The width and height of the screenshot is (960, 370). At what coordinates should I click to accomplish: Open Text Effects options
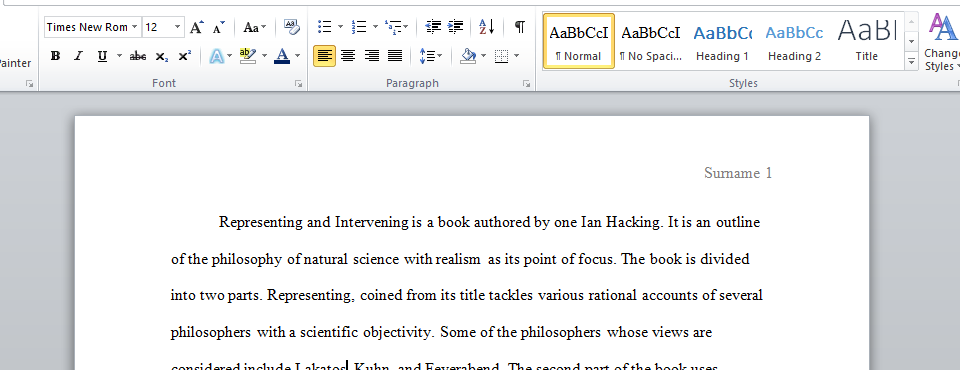tap(216, 56)
